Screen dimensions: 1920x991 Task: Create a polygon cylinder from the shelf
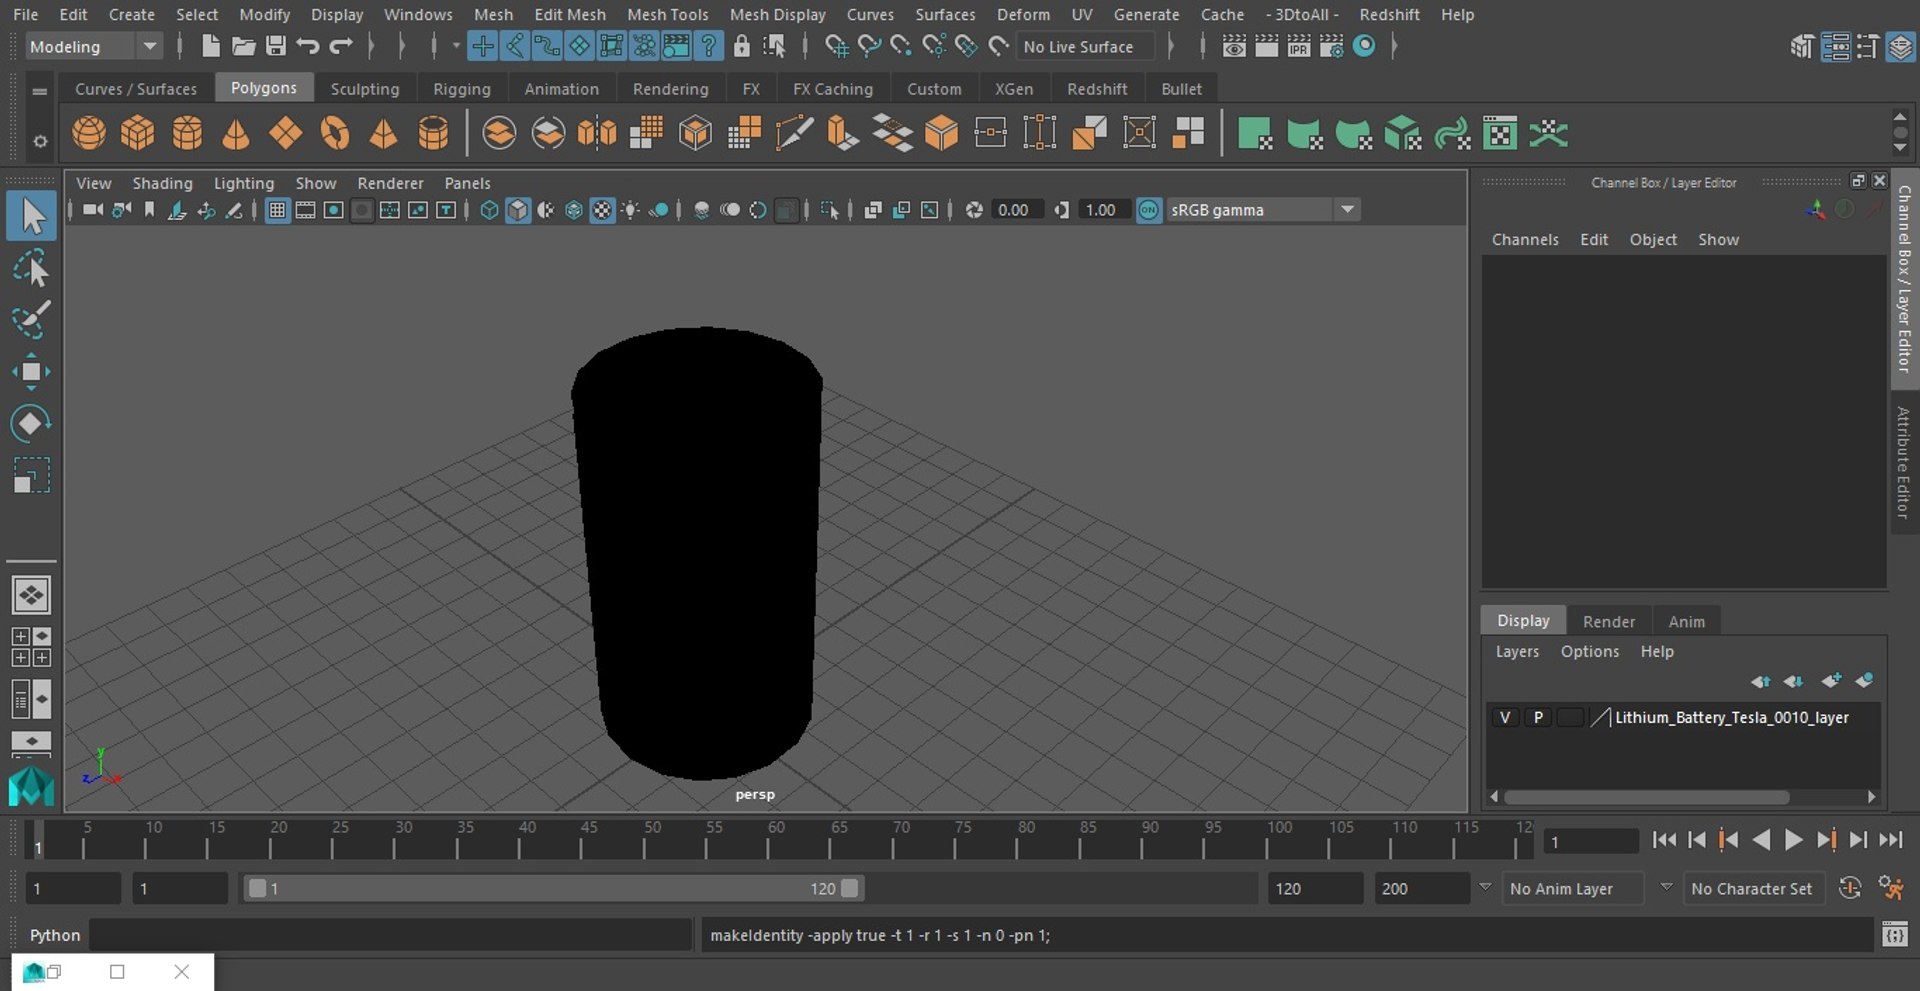[187, 133]
